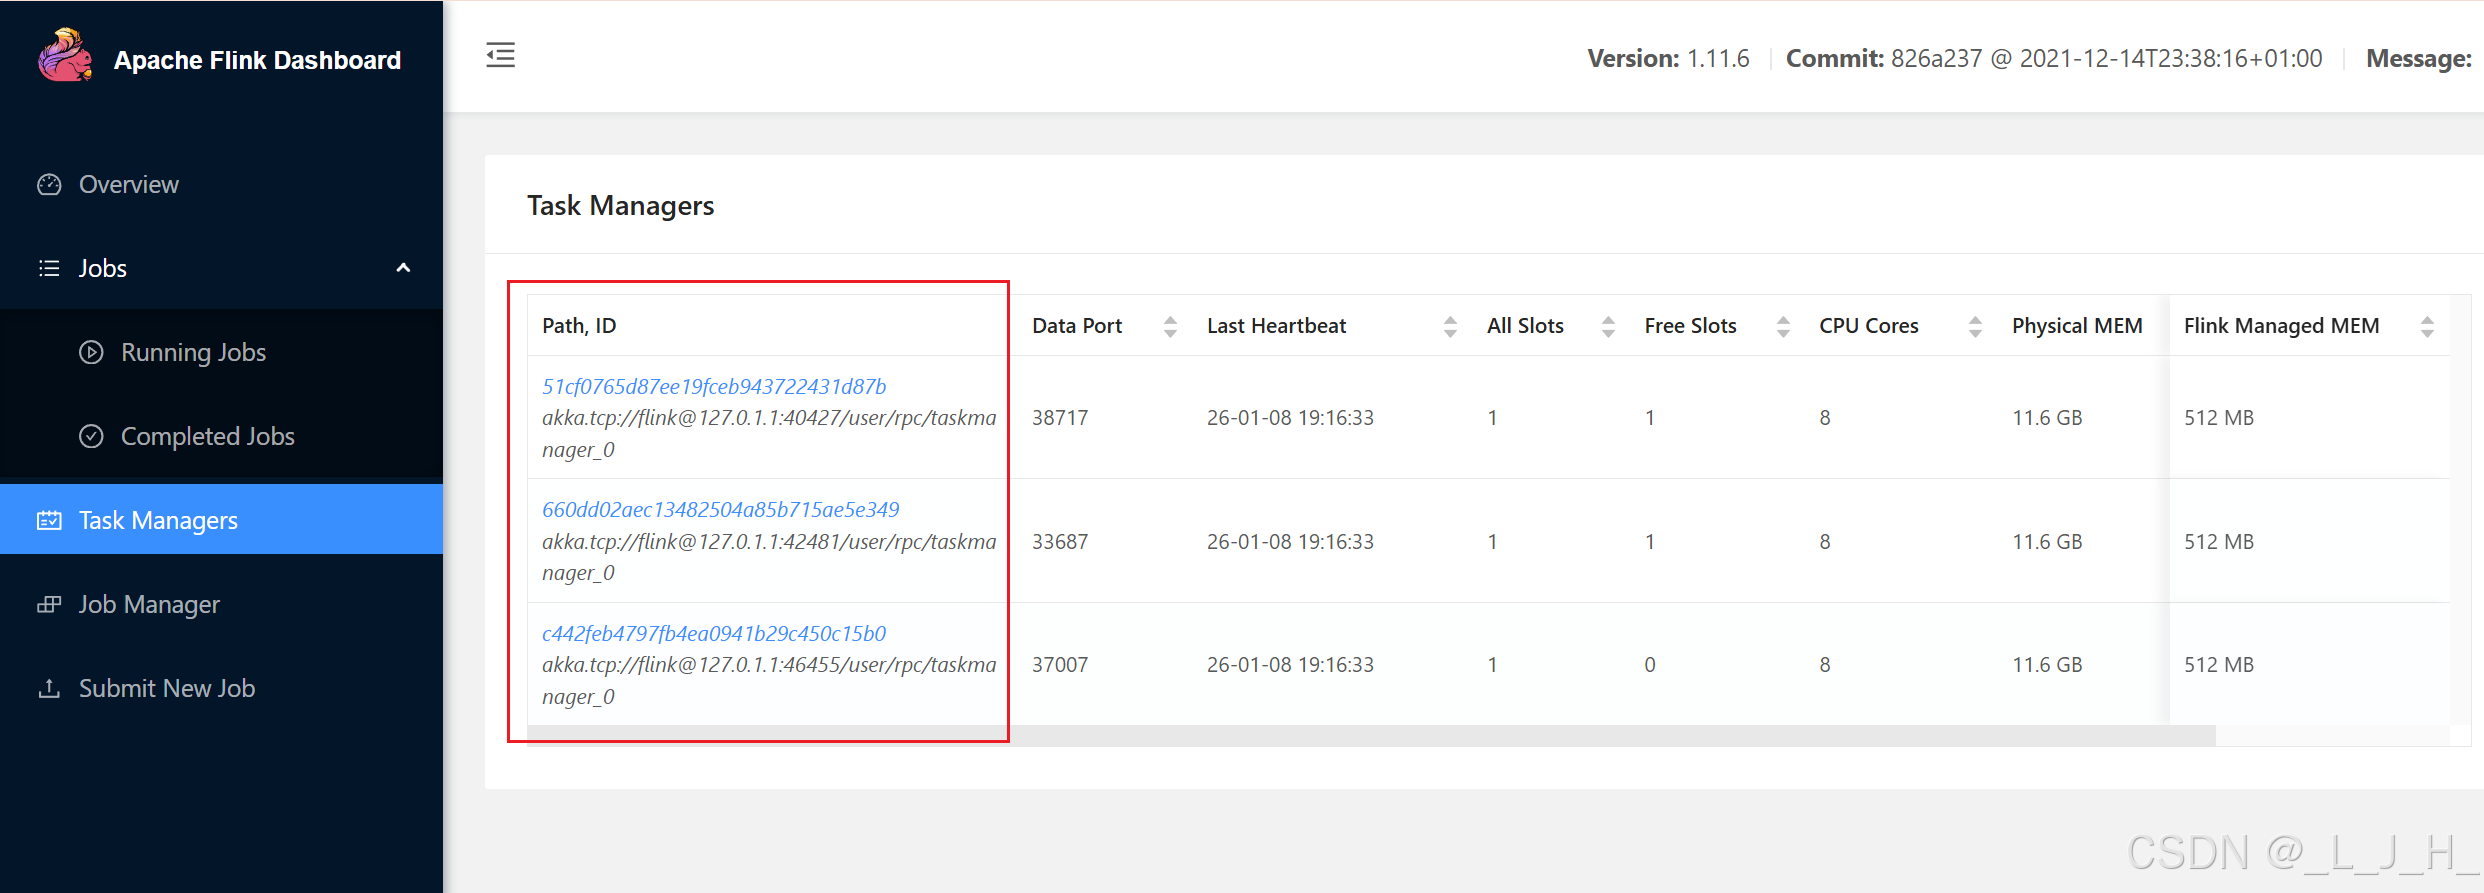Open Running Jobs in the sidebar
Screen dimensions: 2484x893
pyautogui.click(x=221, y=352)
